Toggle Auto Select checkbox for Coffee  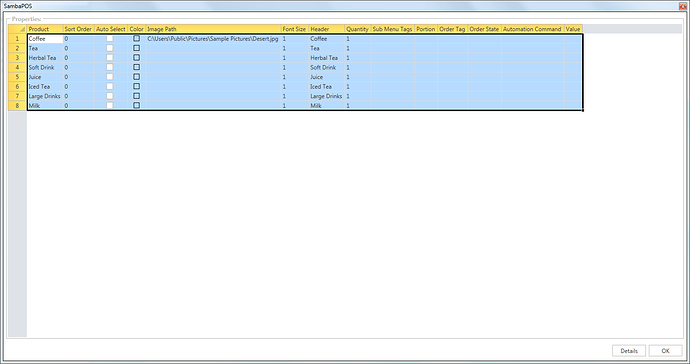click(x=110, y=39)
